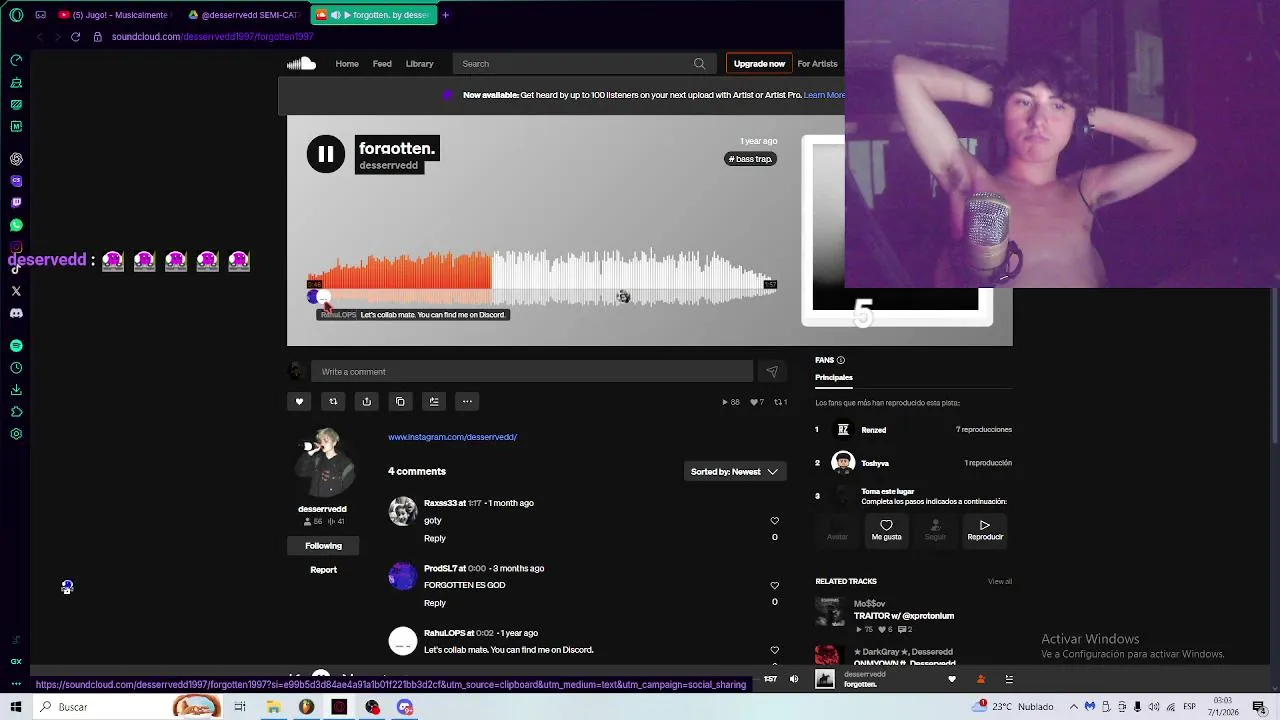
Task: Open Opera sidebar settings gear
Action: (x=16, y=434)
